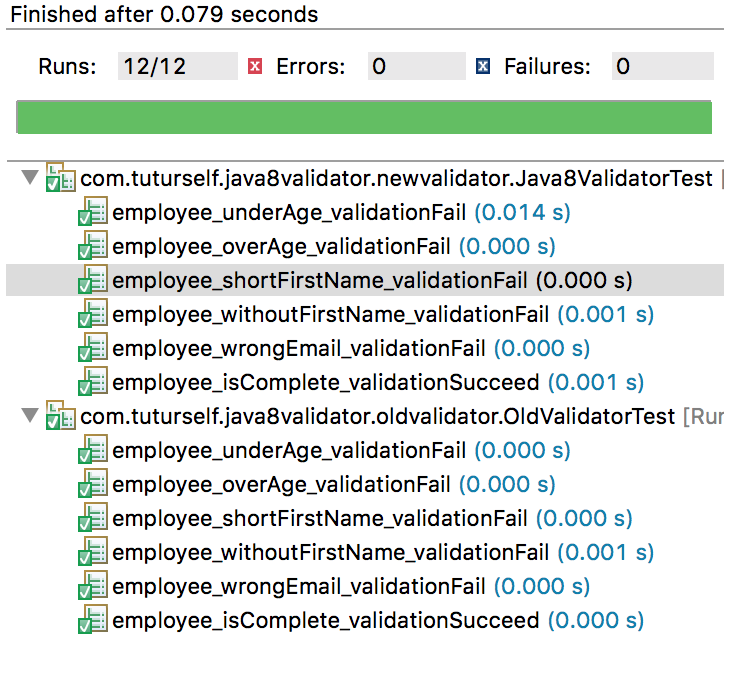Select employee_underAge_validationFail under OldValidatorTest
This screenshot has height=700, width=730.
coord(289,451)
